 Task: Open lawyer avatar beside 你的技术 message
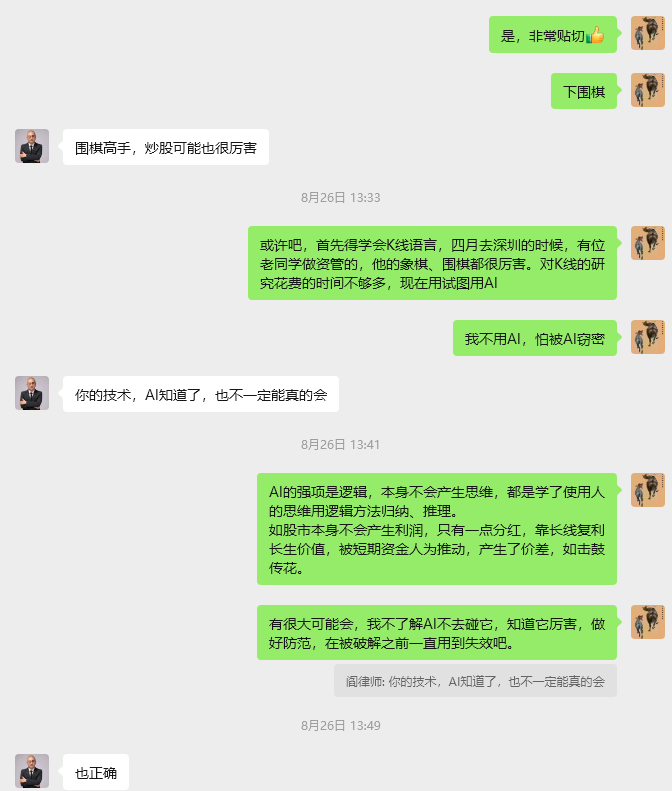[x=32, y=393]
